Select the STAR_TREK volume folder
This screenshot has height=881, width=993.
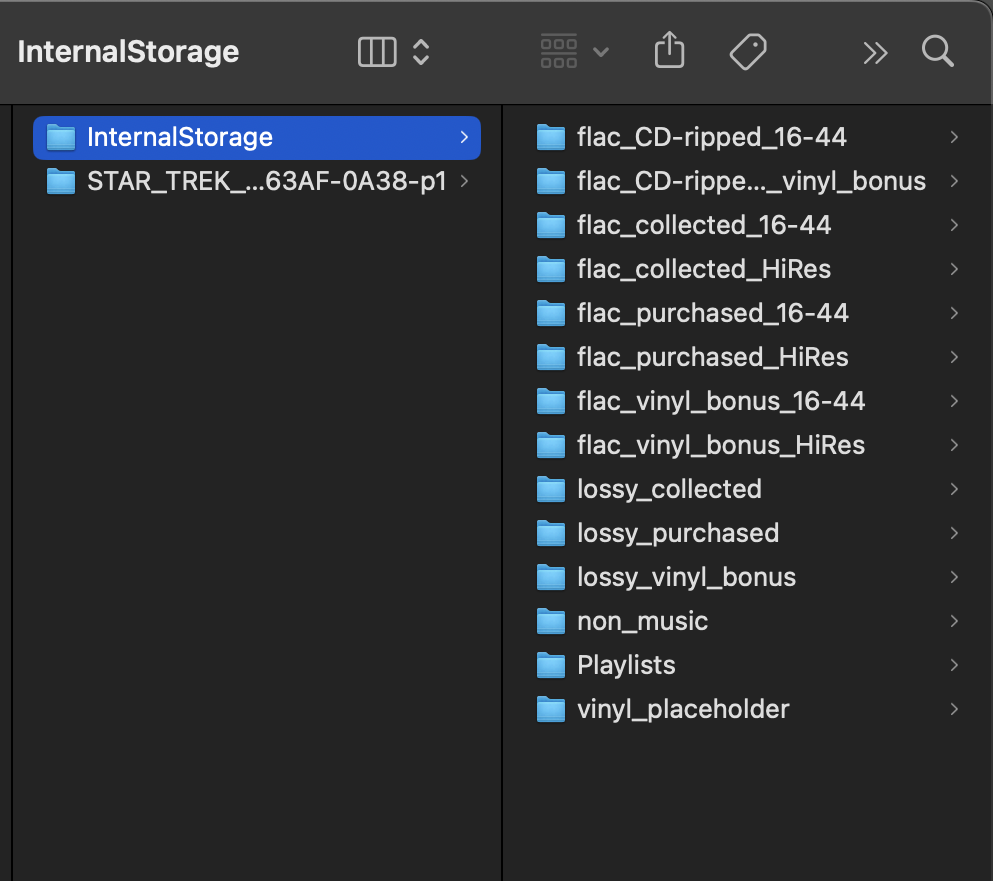coord(265,181)
